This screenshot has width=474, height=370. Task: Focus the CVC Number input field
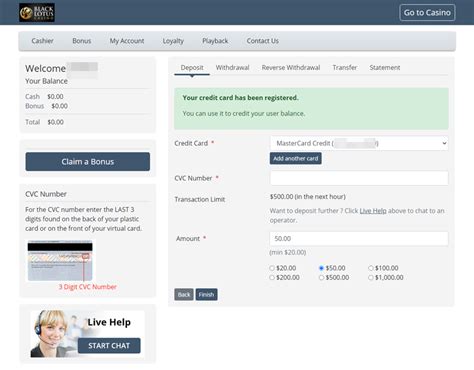pos(359,178)
